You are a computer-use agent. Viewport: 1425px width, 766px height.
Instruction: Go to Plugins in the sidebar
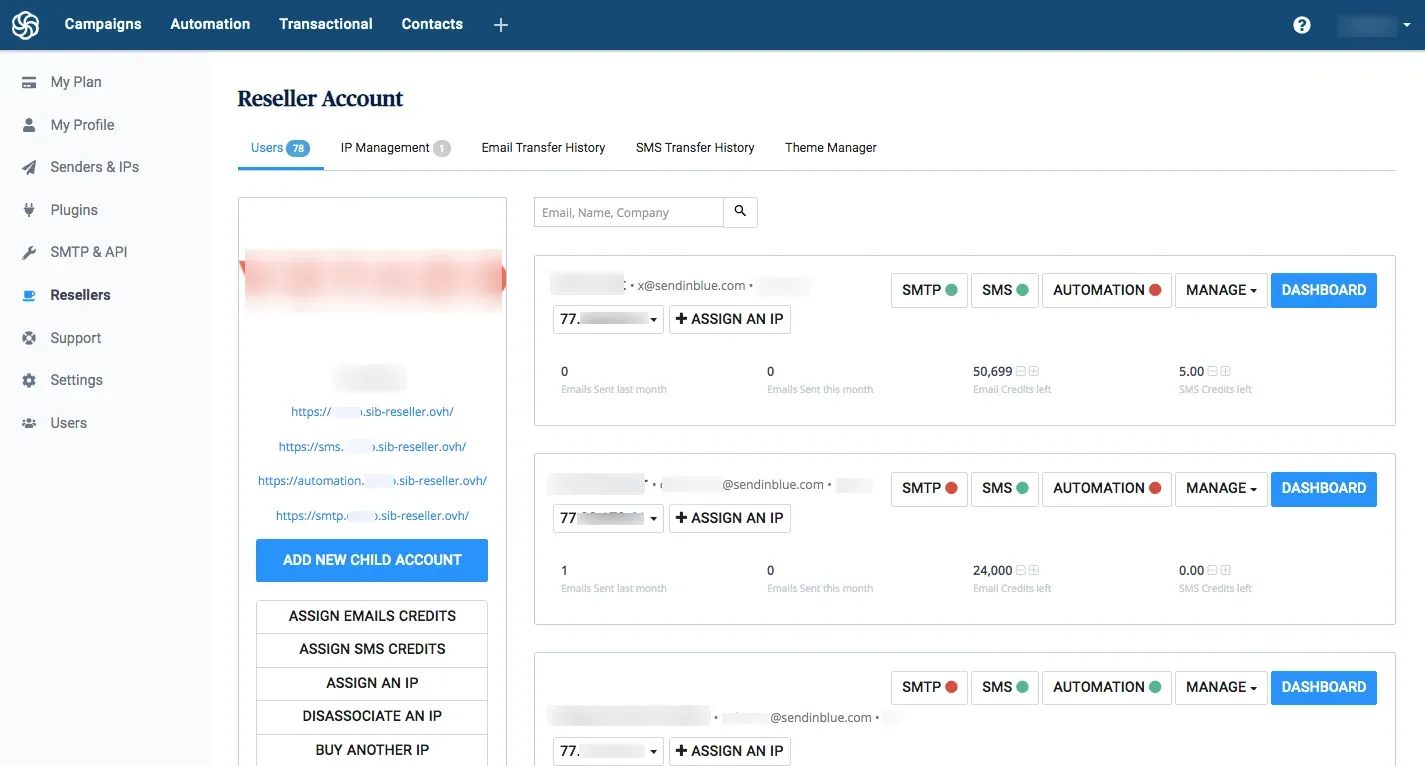tap(74, 210)
